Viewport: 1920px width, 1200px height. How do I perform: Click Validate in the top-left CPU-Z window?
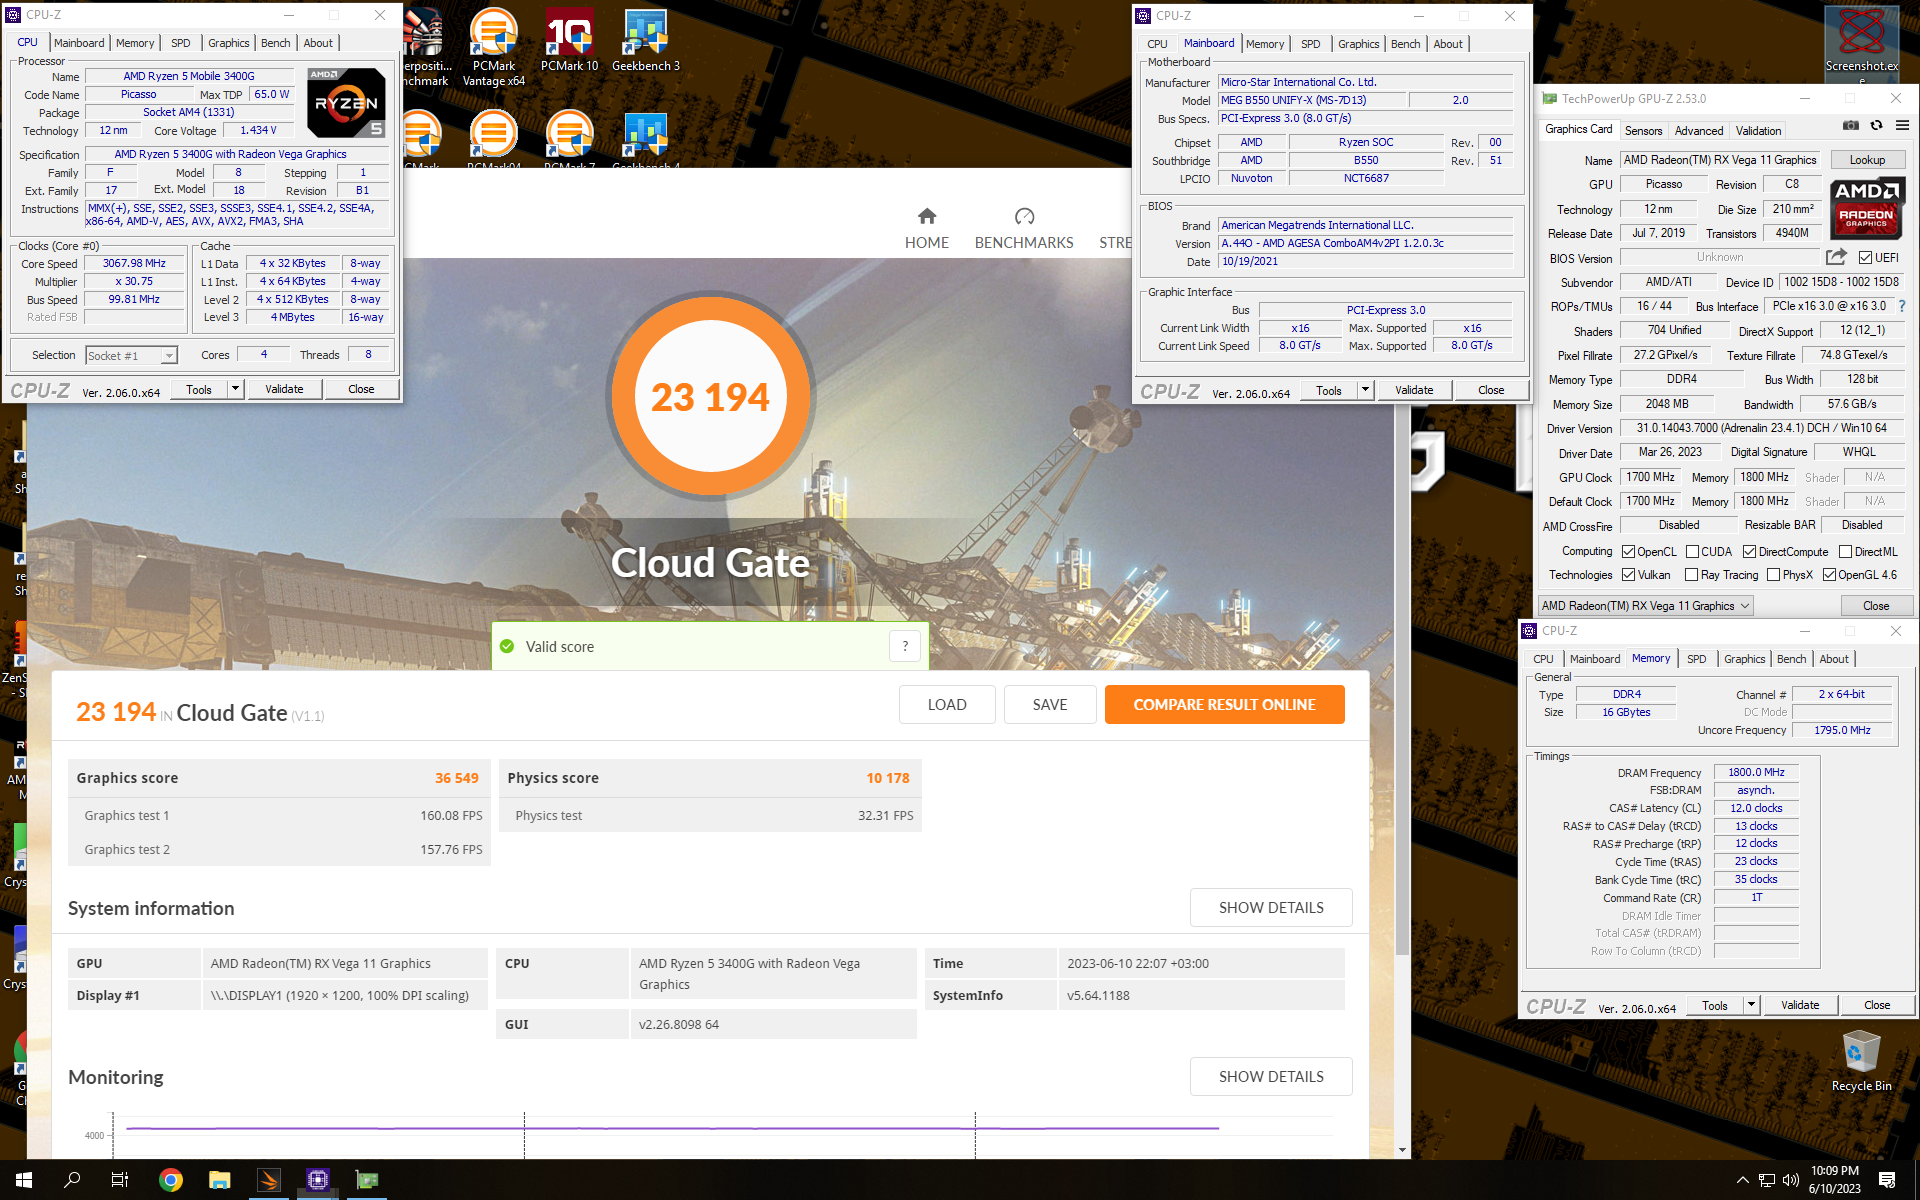tap(284, 389)
